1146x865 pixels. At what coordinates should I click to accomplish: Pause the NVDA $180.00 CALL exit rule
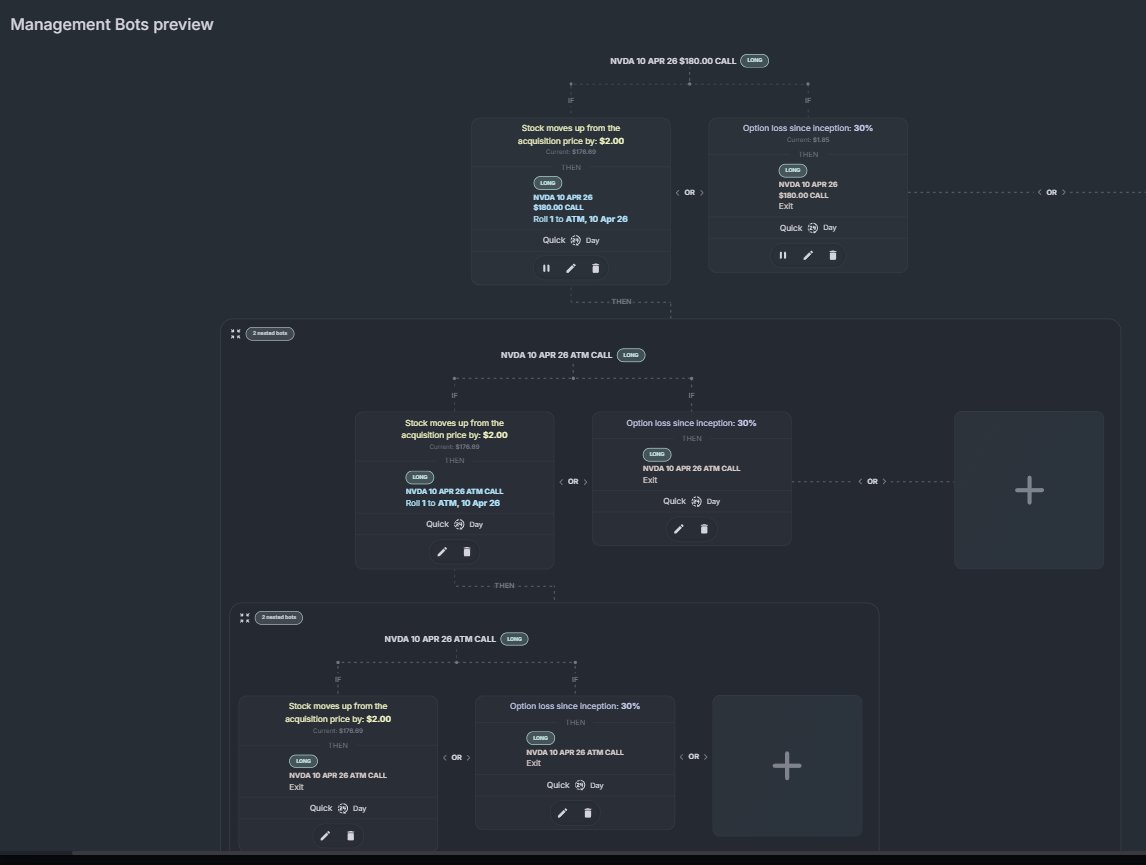point(783,255)
